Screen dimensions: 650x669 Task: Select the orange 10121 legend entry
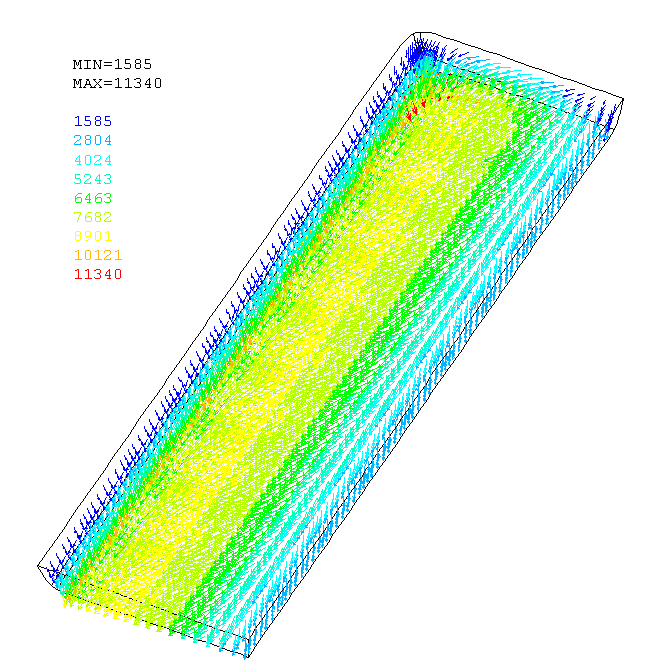pos(96,255)
